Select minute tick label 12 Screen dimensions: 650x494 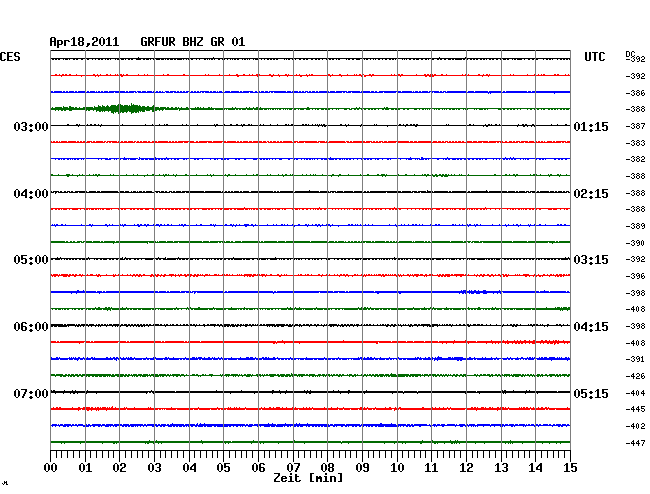466,468
